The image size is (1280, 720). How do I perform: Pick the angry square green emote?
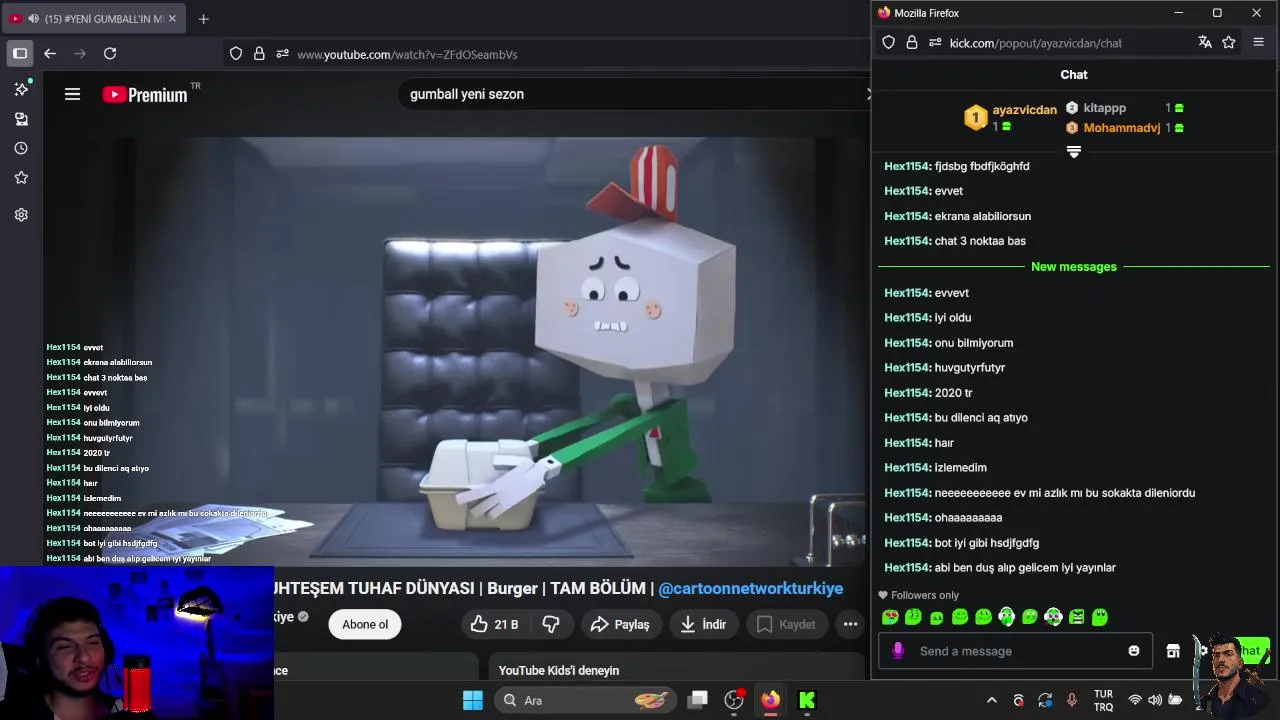point(1077,617)
